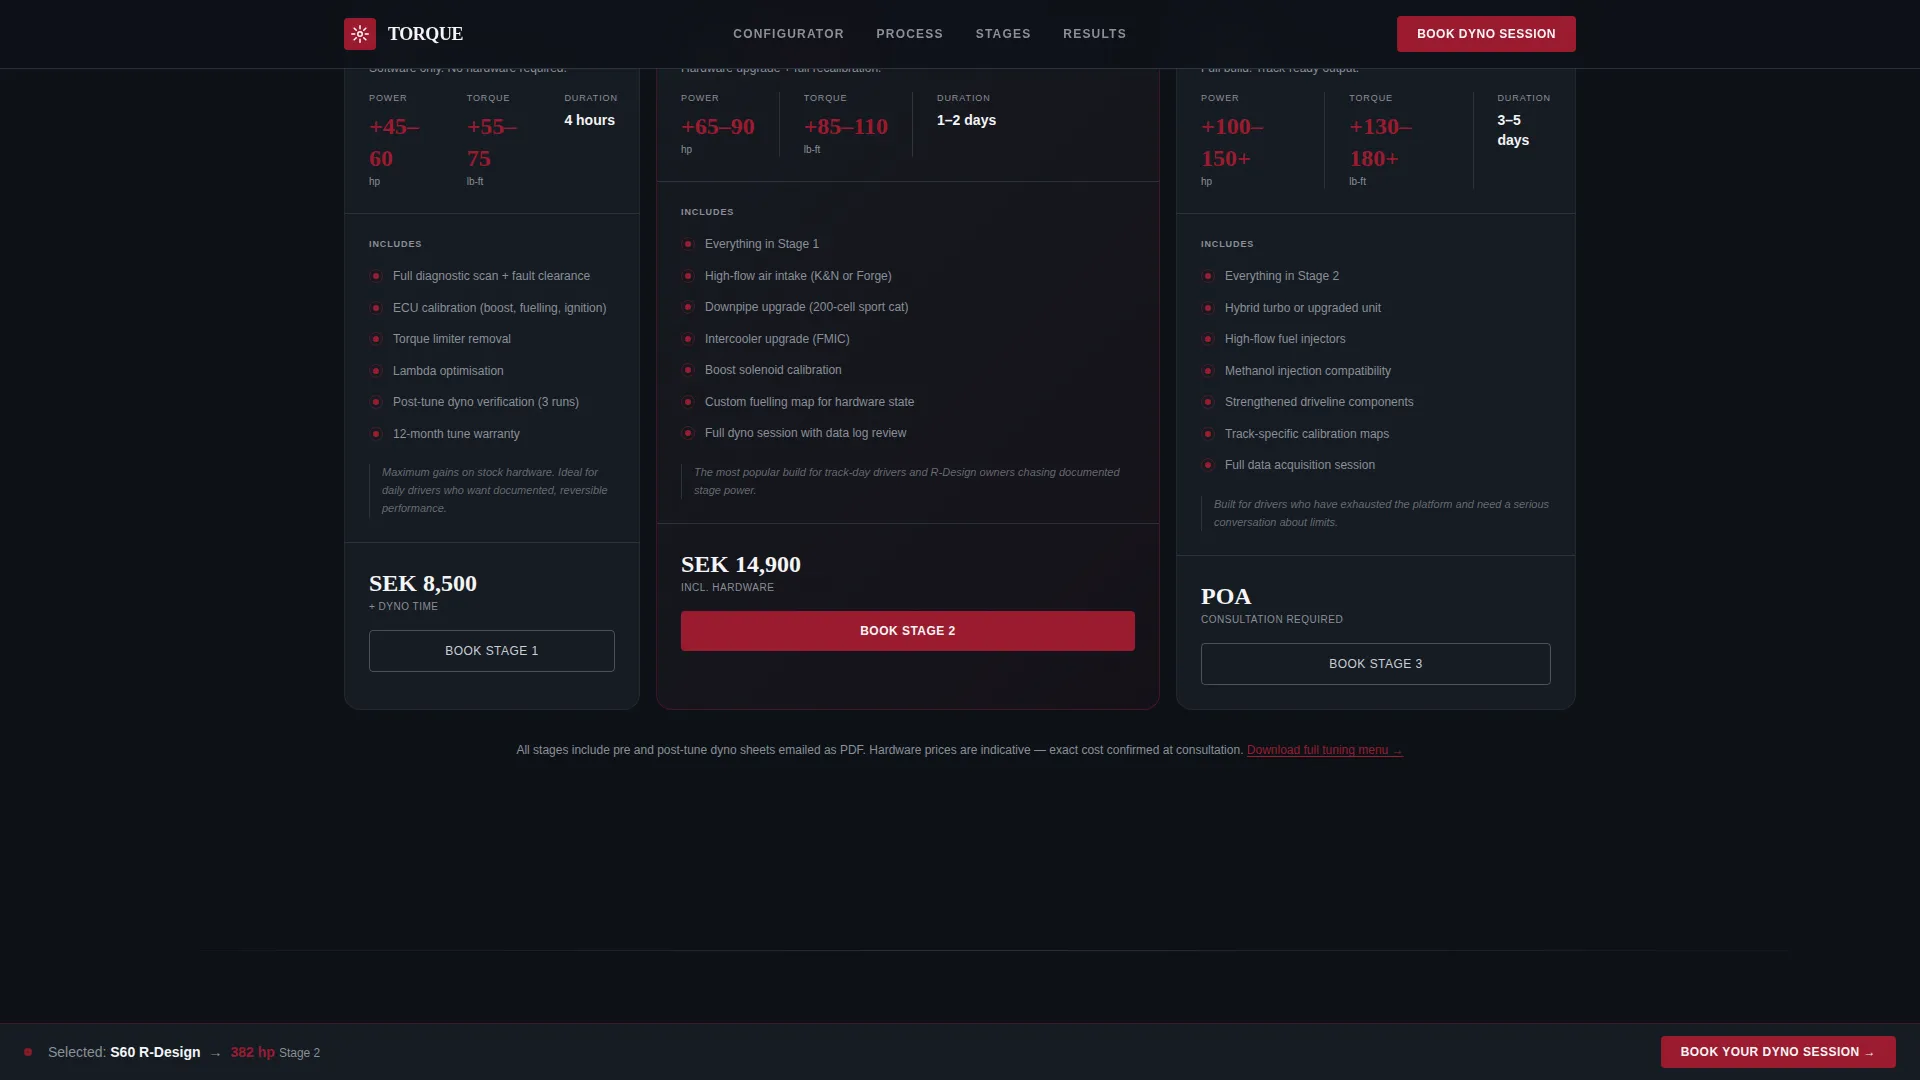Click bullet icon beside High-flow fuel injectors
The image size is (1920, 1080).
click(1208, 339)
